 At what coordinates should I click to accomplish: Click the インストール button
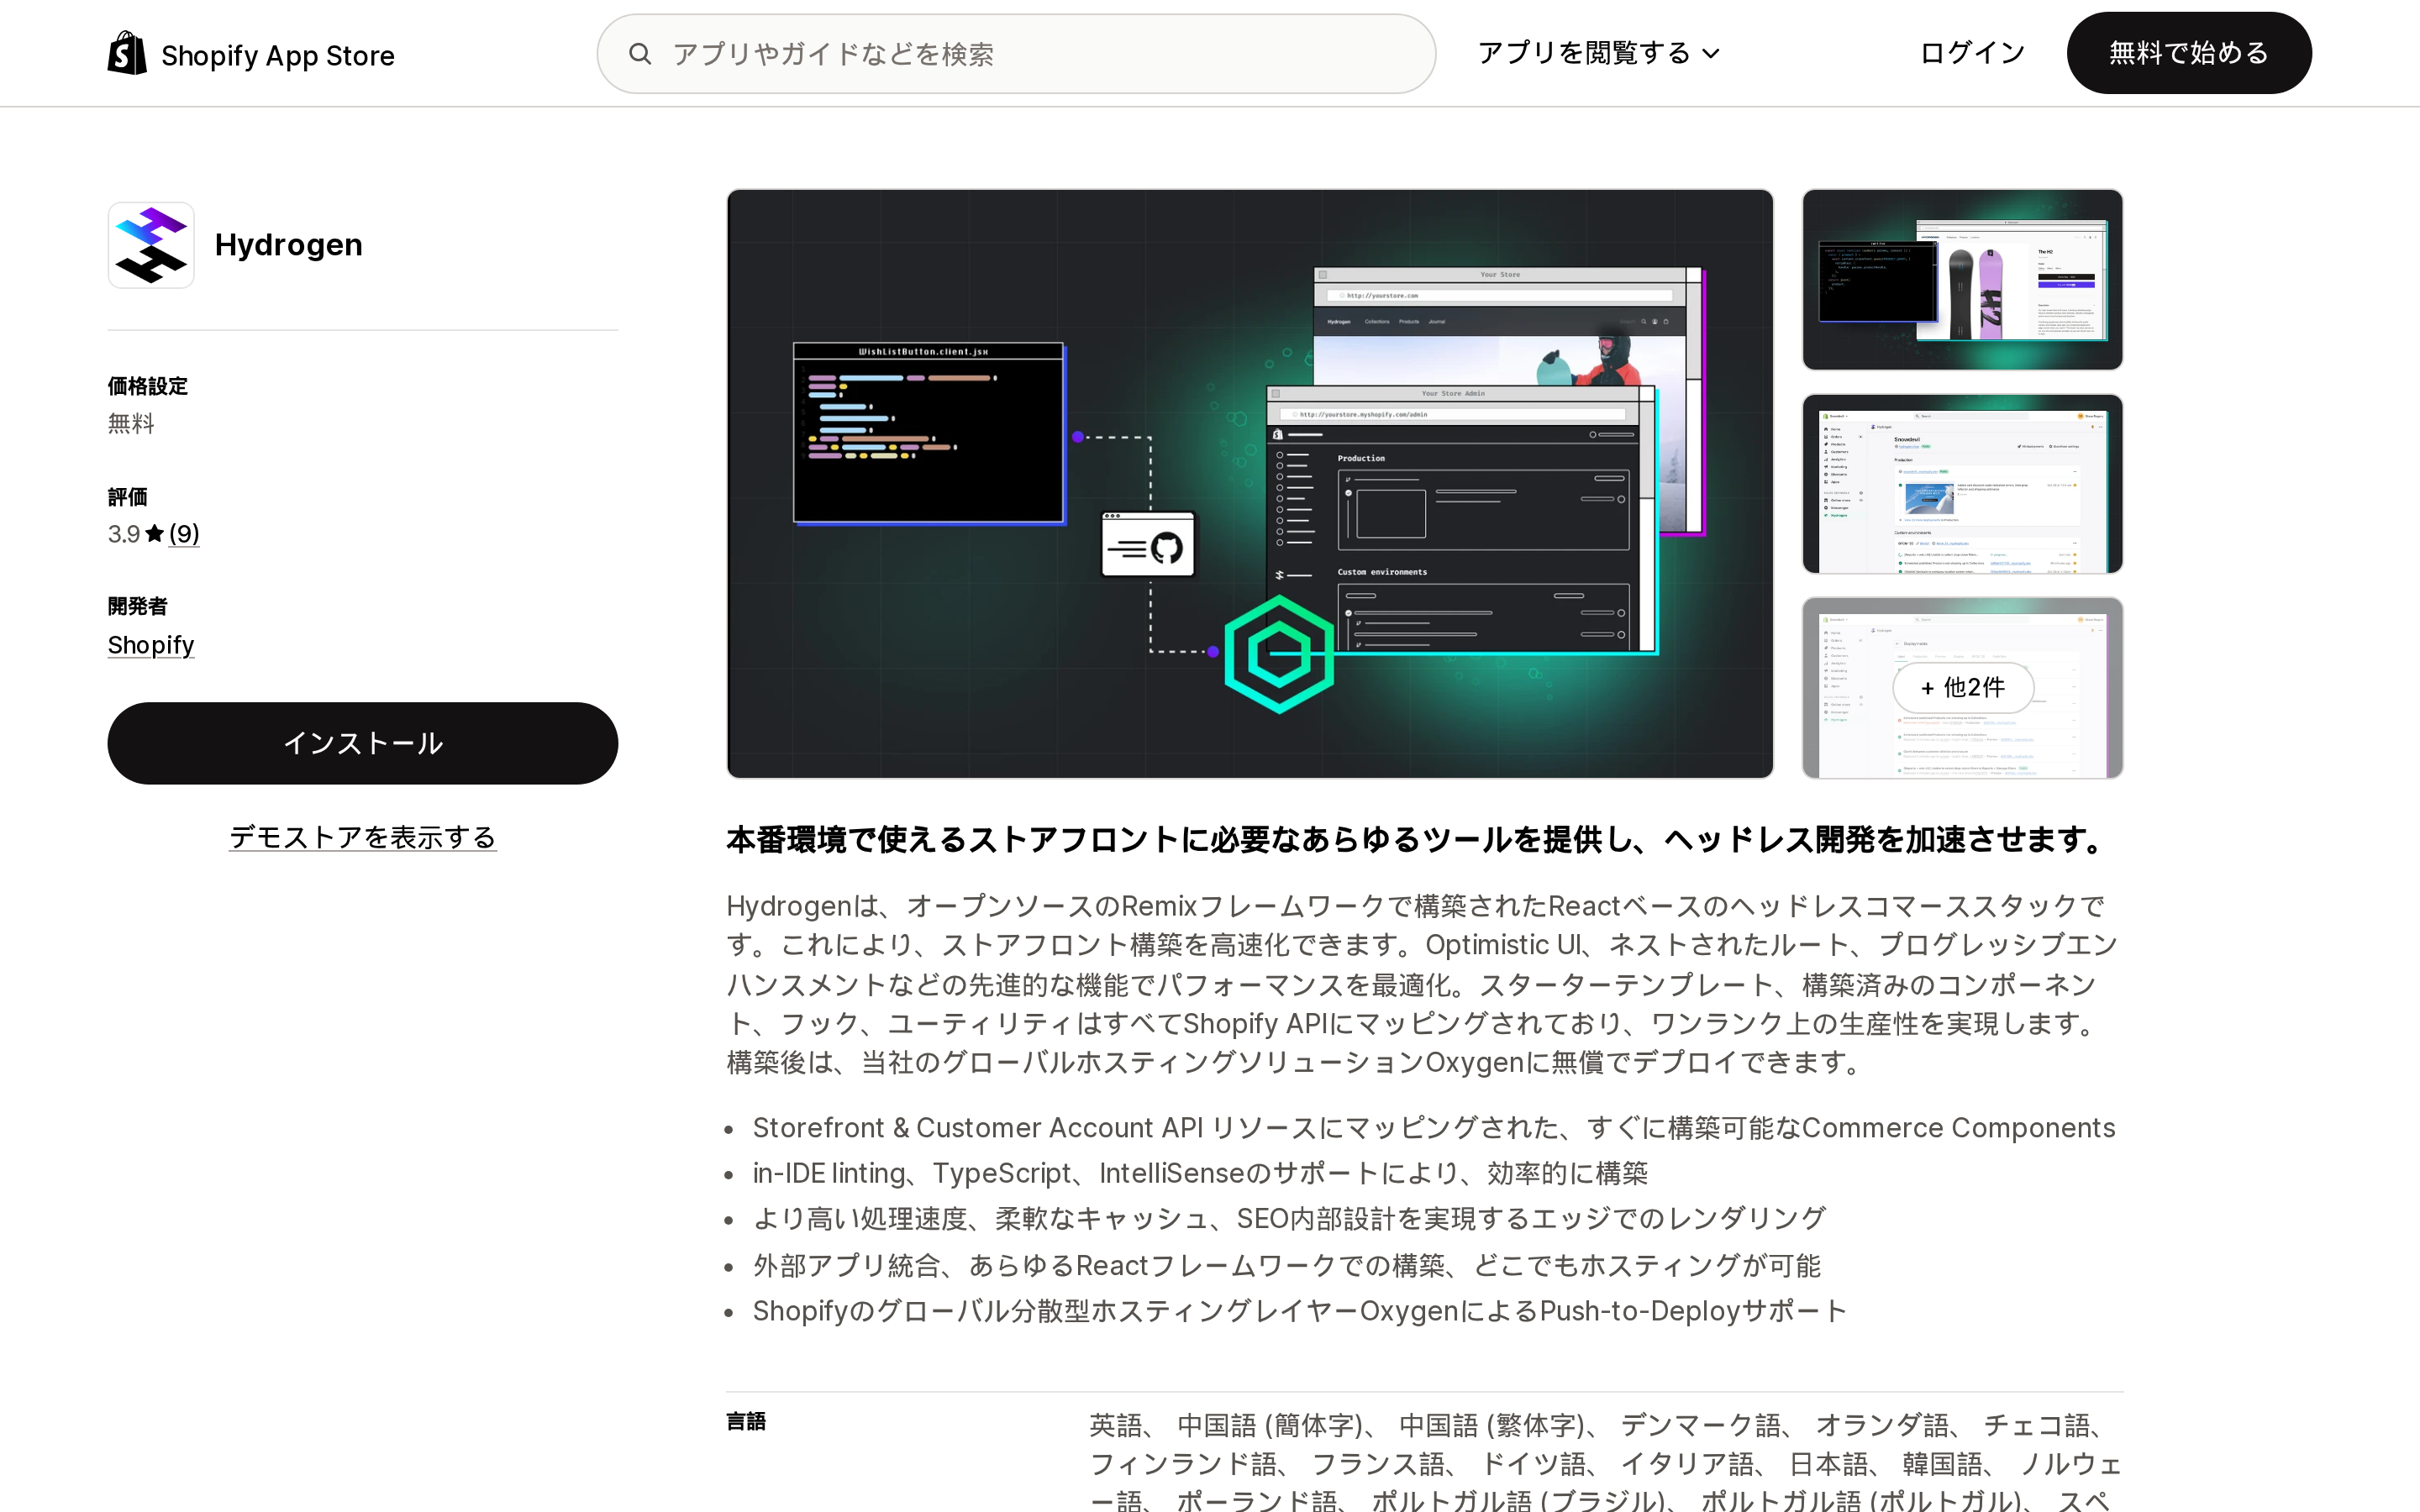[x=363, y=743]
